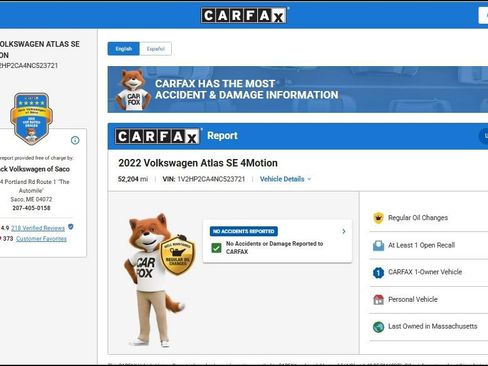Viewport: 488px width, 366px height.
Task: Open the Customer Favorites link
Action: tap(41, 239)
